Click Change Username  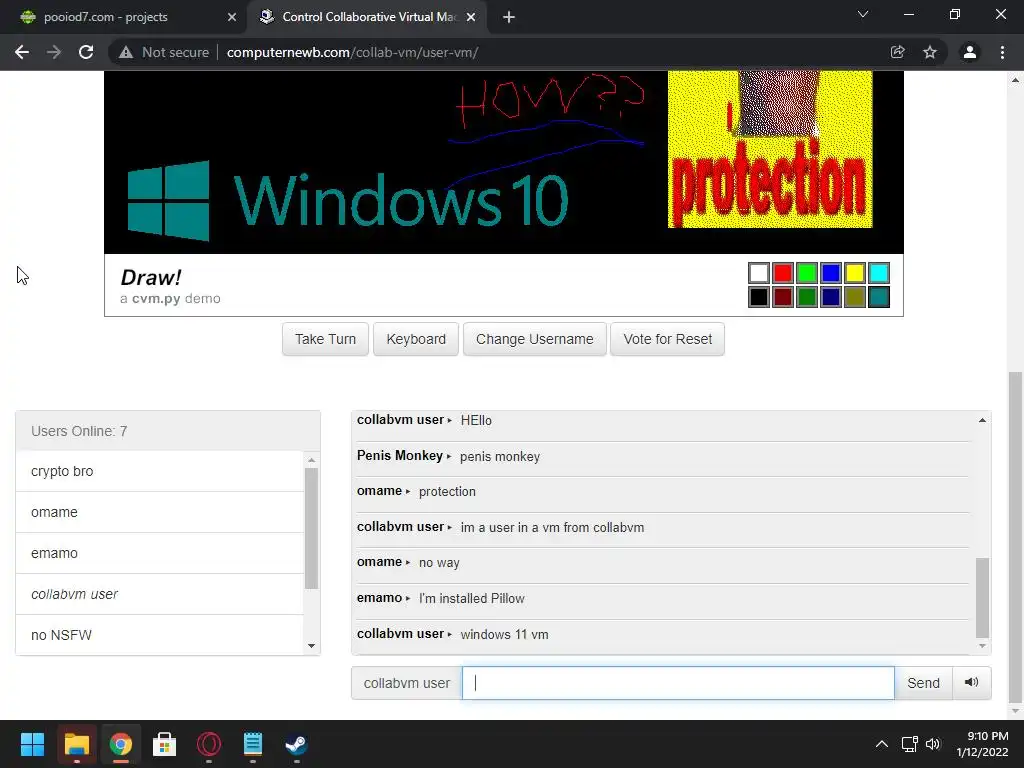coord(535,339)
